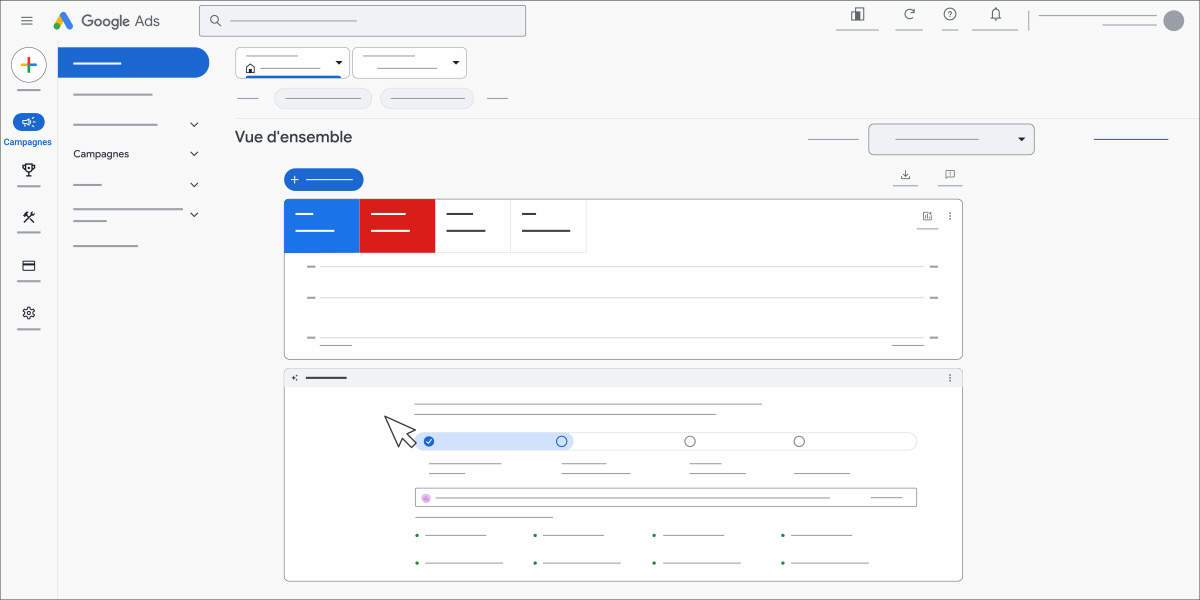Select the Campagnes megaphone icon in rail
This screenshot has width=1200, height=600.
(x=28, y=122)
